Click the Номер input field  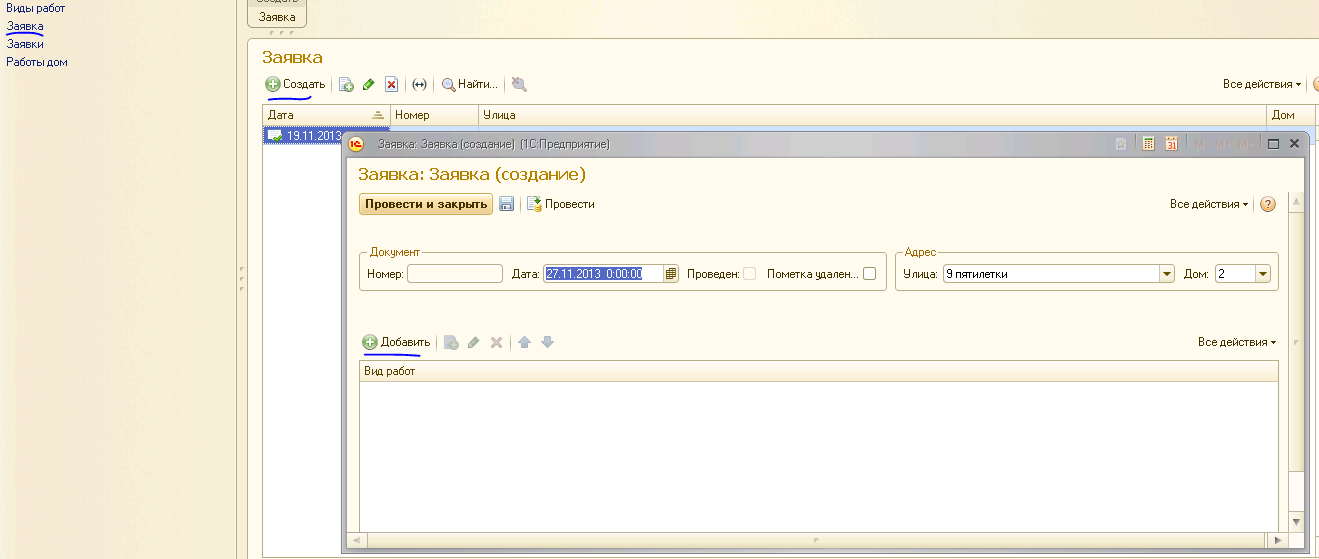pos(454,274)
